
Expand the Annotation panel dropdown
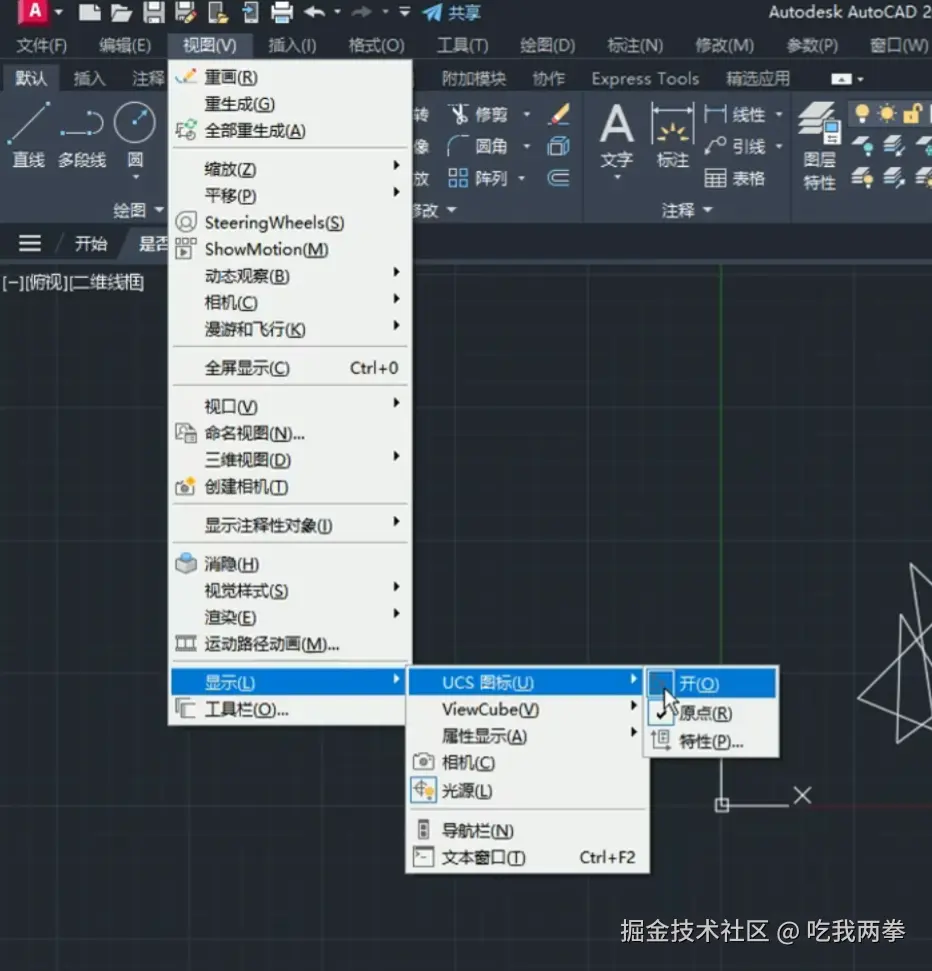coord(687,211)
